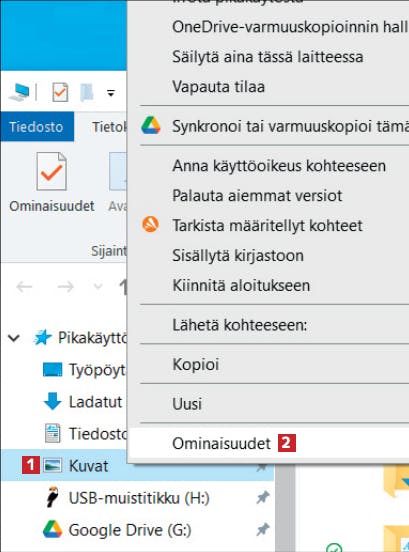Click the Google Drive (G:) drive icon

(x=52, y=529)
